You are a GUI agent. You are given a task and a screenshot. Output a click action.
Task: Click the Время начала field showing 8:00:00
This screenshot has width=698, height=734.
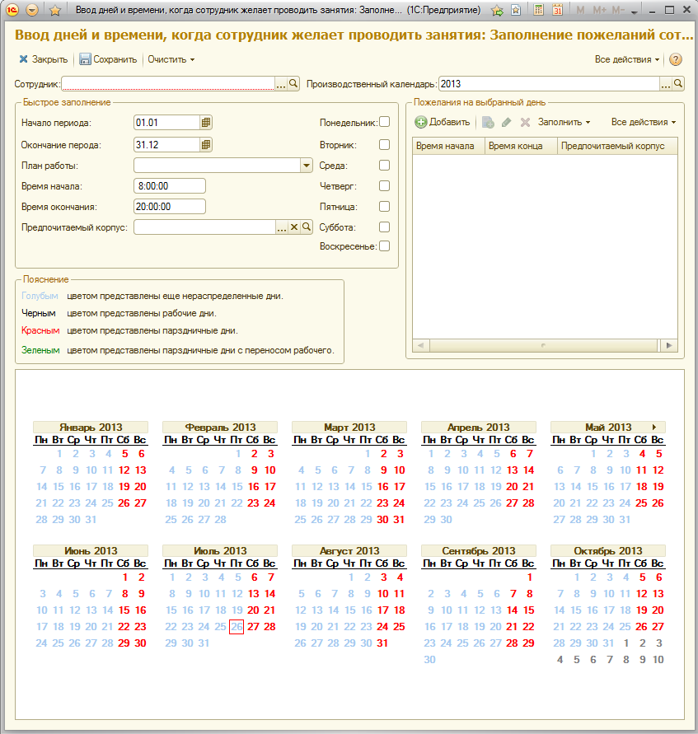(169, 186)
